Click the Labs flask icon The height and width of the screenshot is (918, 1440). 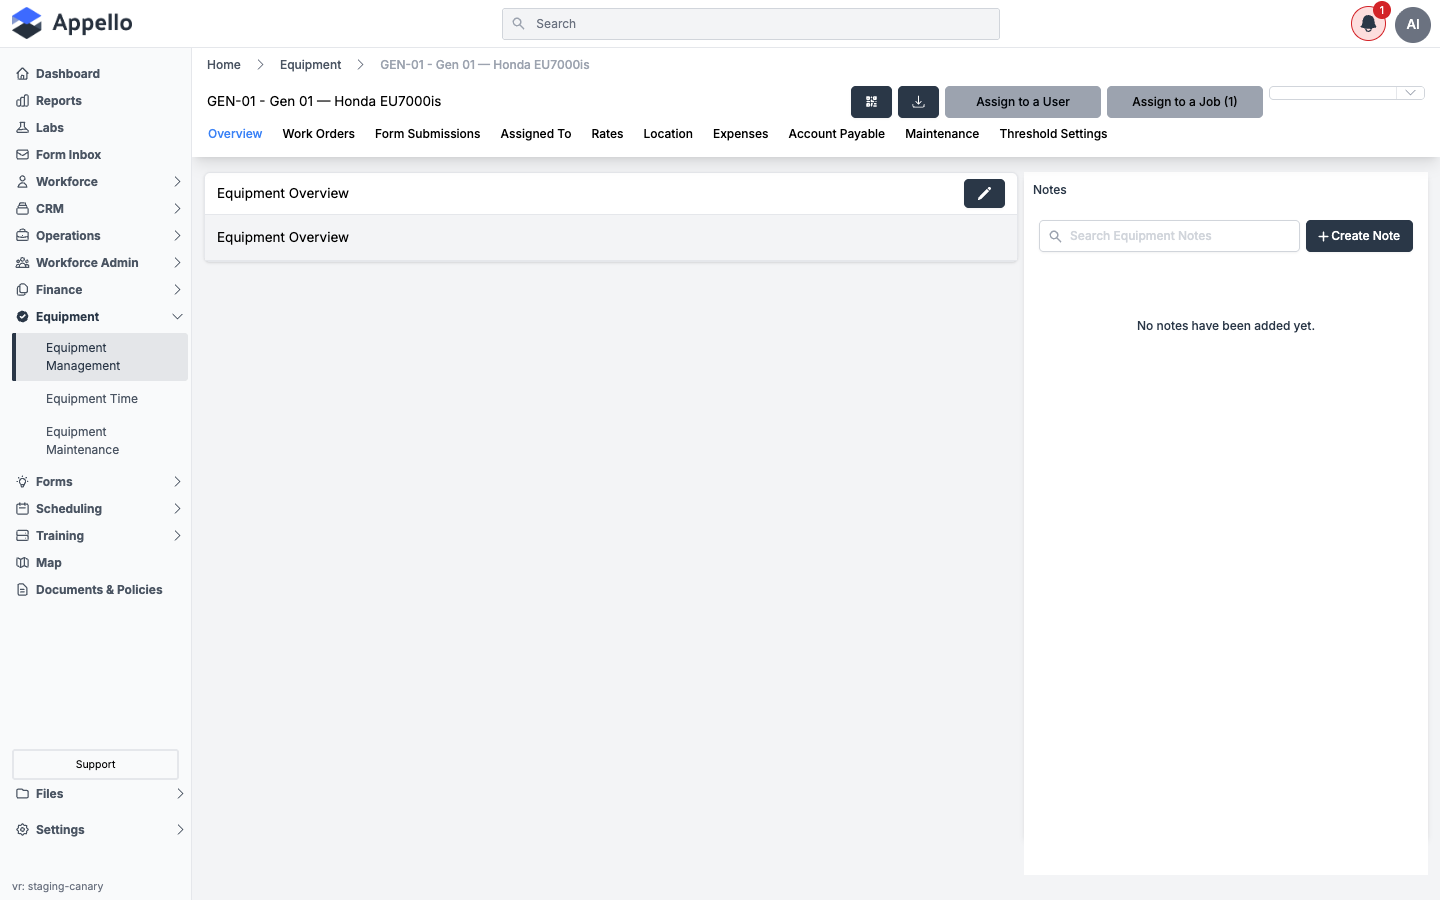pos(22,128)
